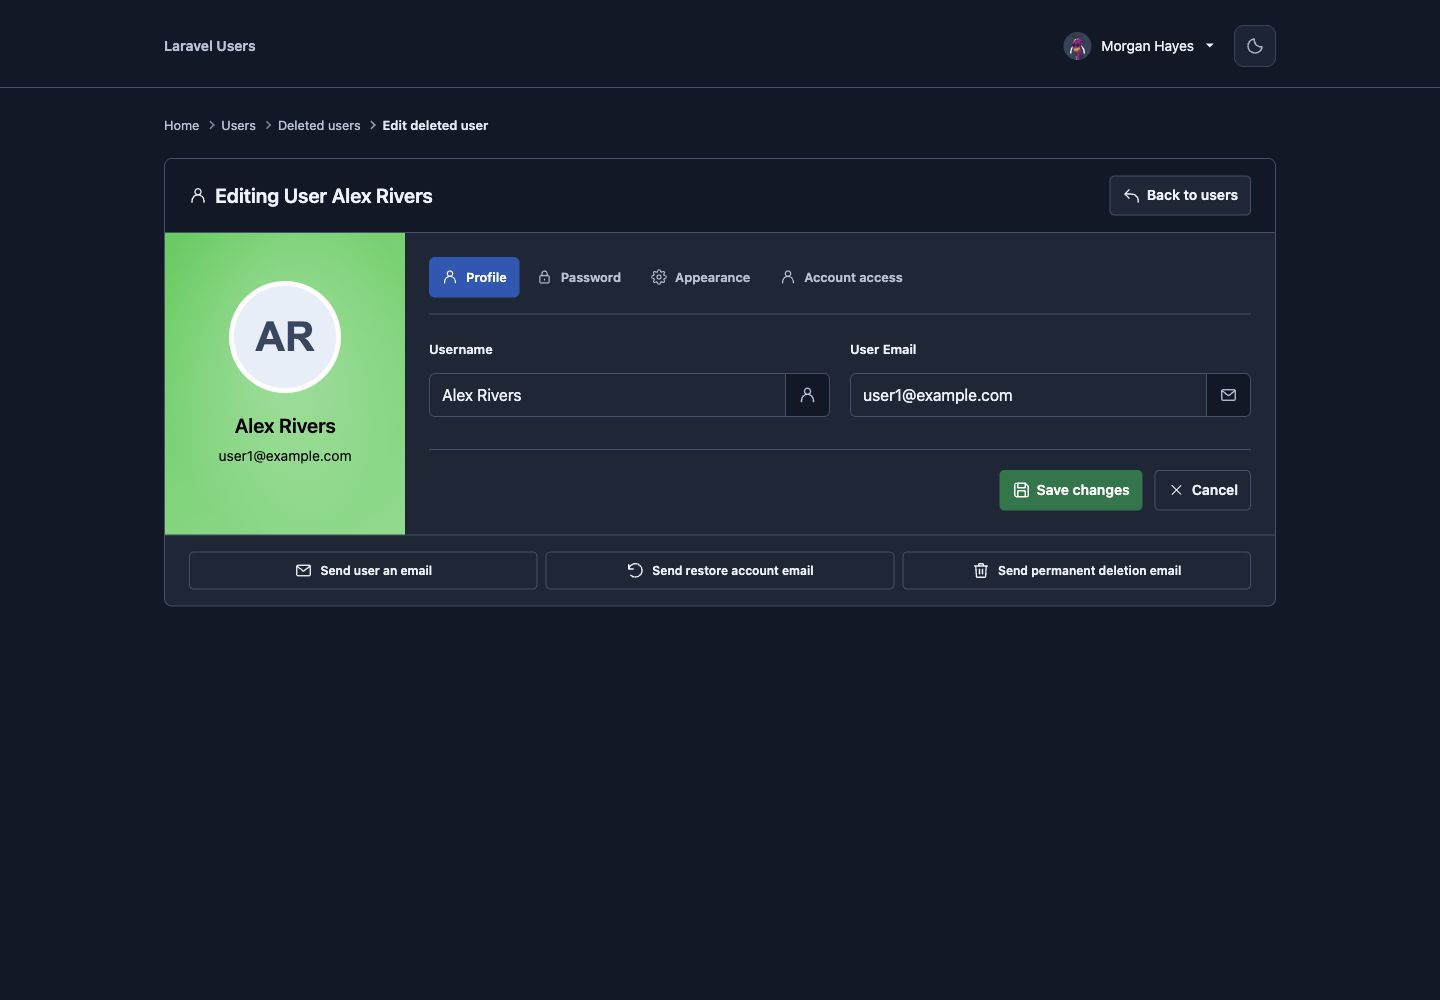Select the Profile tab
Image resolution: width=1440 pixels, height=1000 pixels.
pyautogui.click(x=474, y=277)
